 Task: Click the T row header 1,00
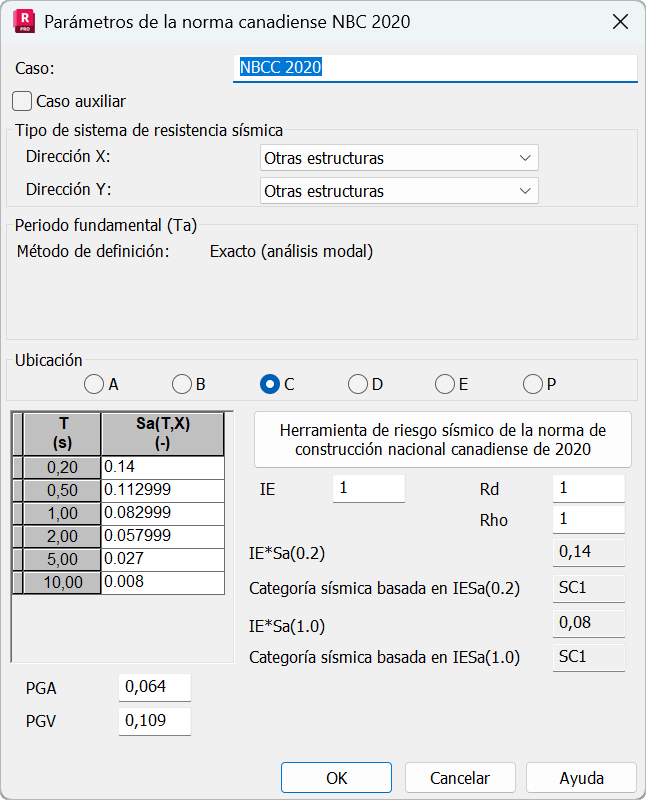(x=62, y=513)
